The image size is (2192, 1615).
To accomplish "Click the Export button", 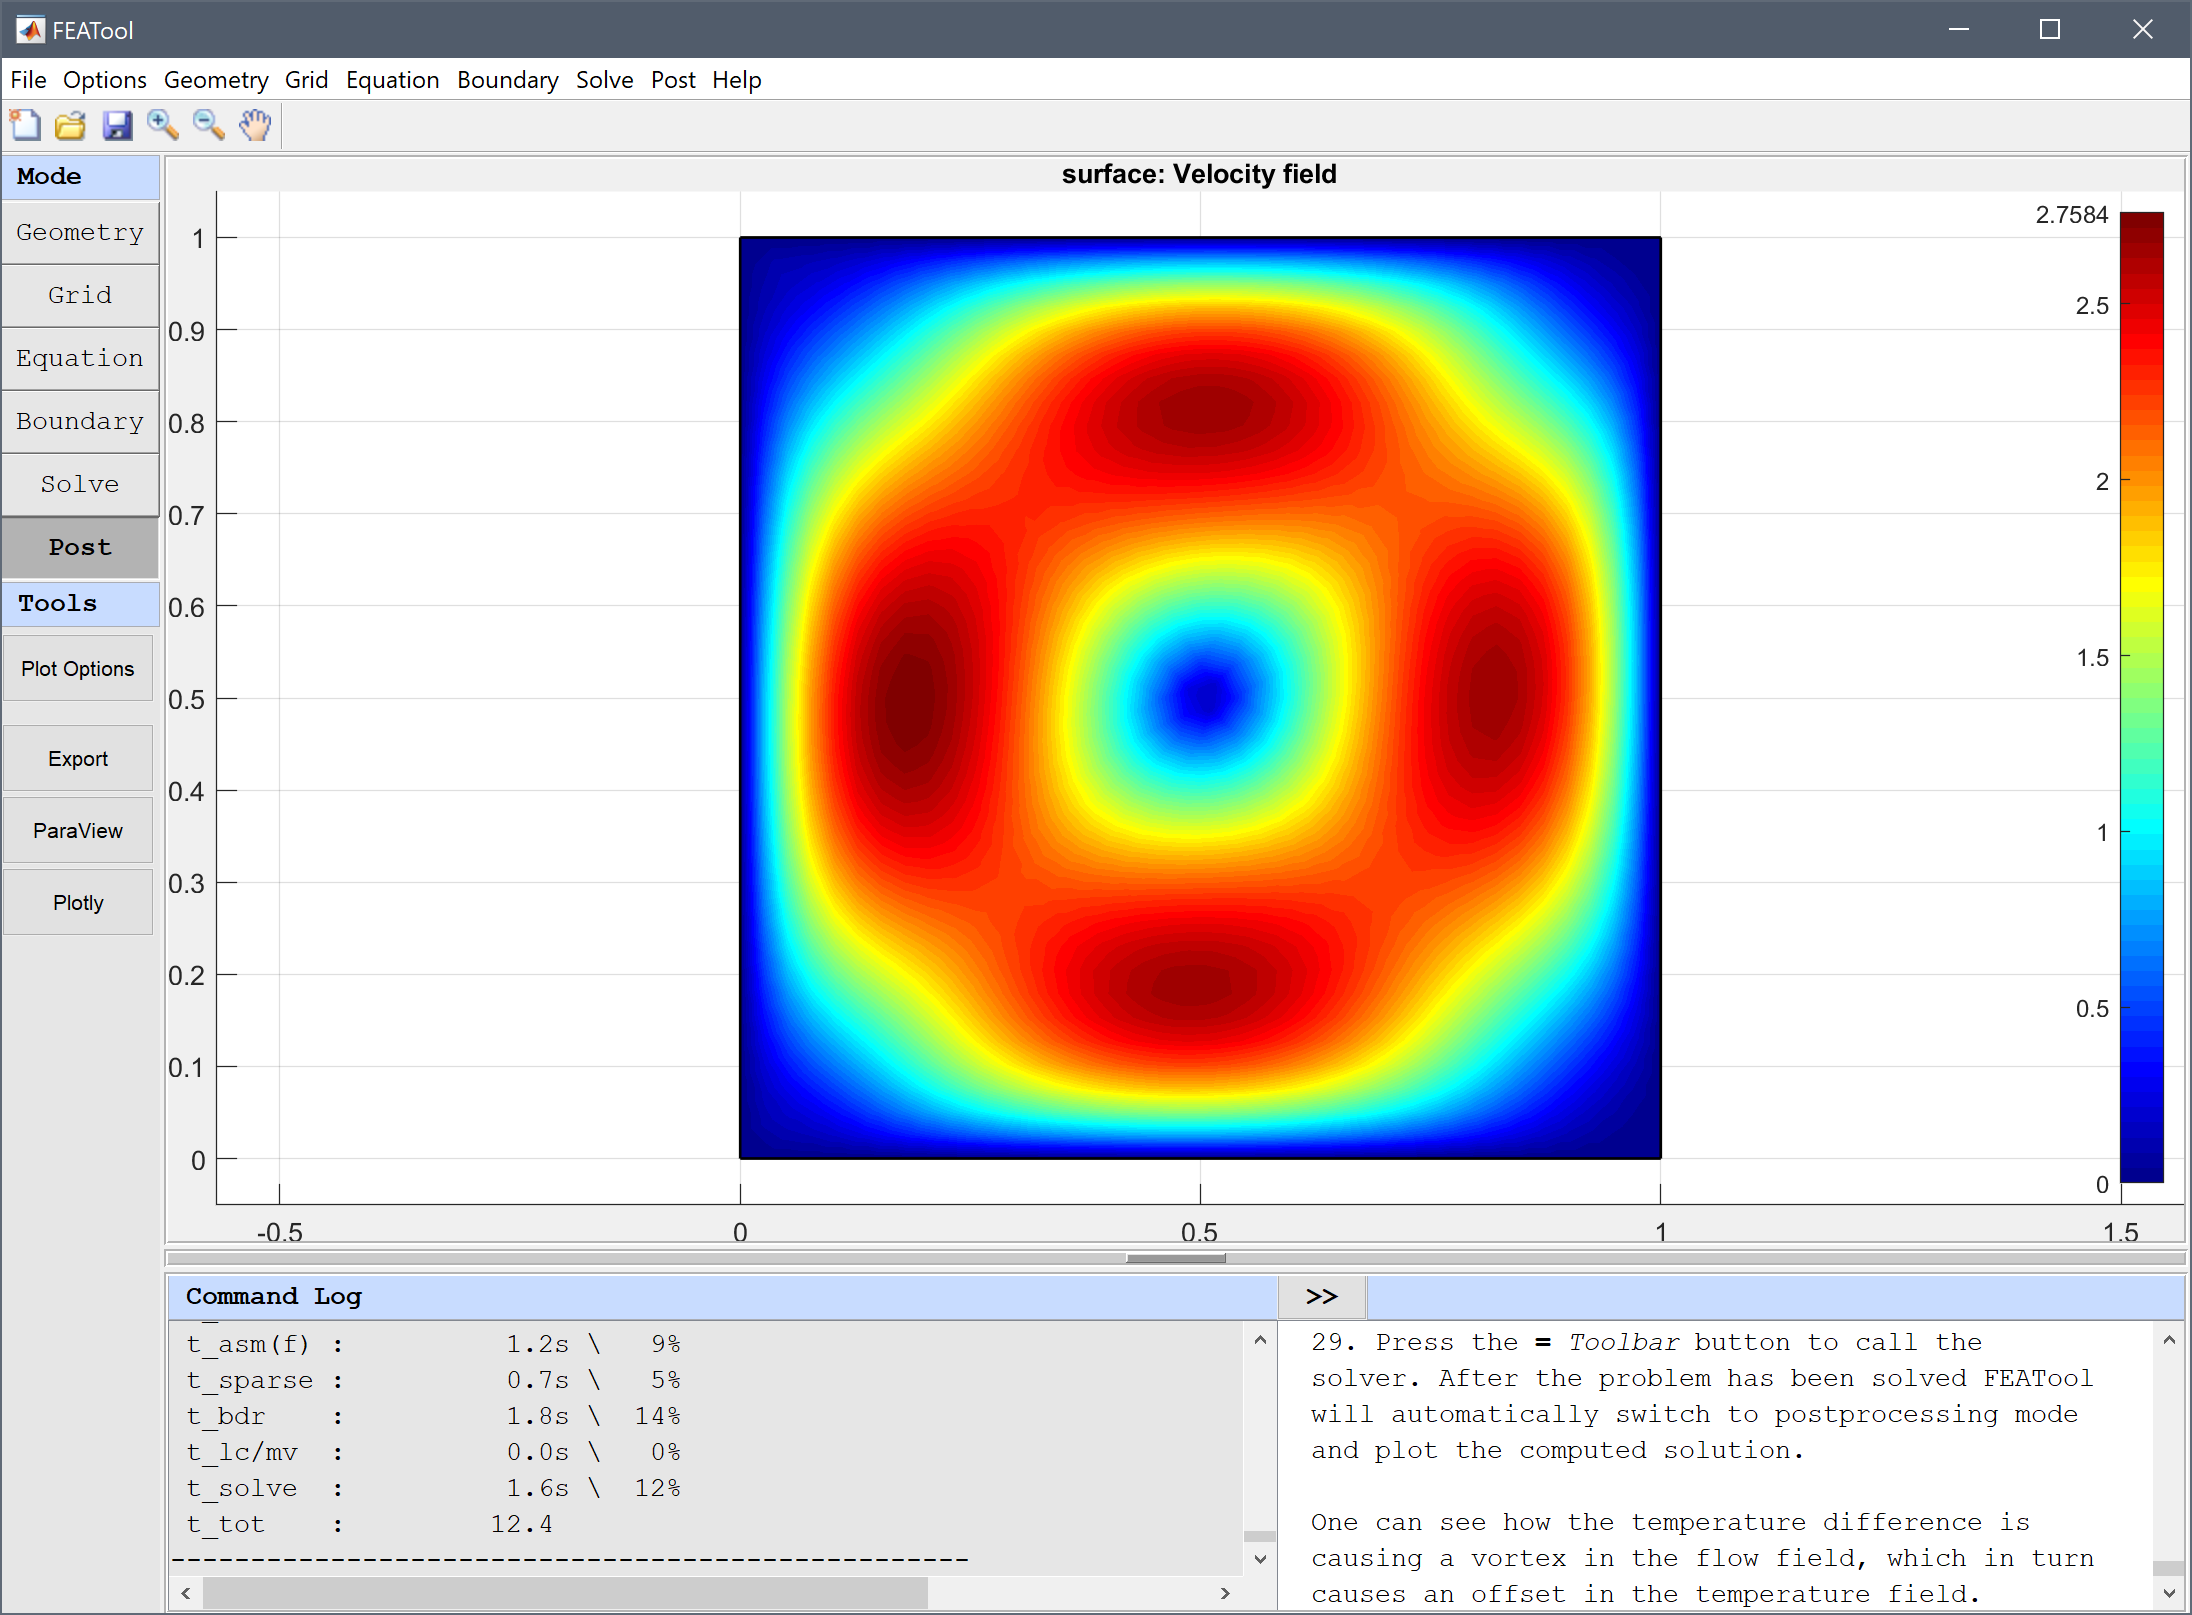I will [78, 759].
